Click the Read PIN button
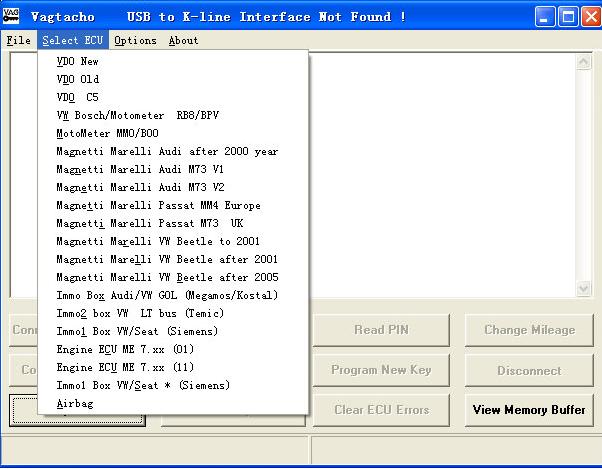The width and height of the screenshot is (602, 469). (x=381, y=330)
